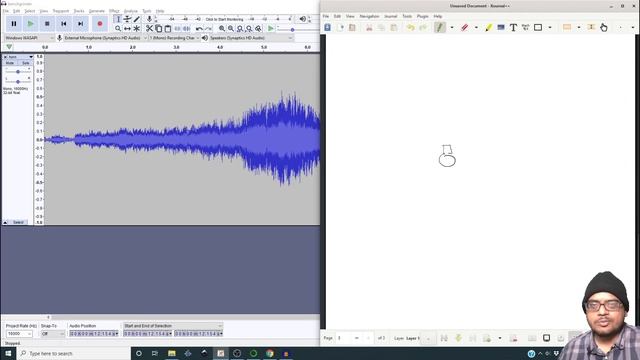Viewport: 640px width, 360px height.
Task: Select the Xournal++ Highlighter tool
Action: 489,27
